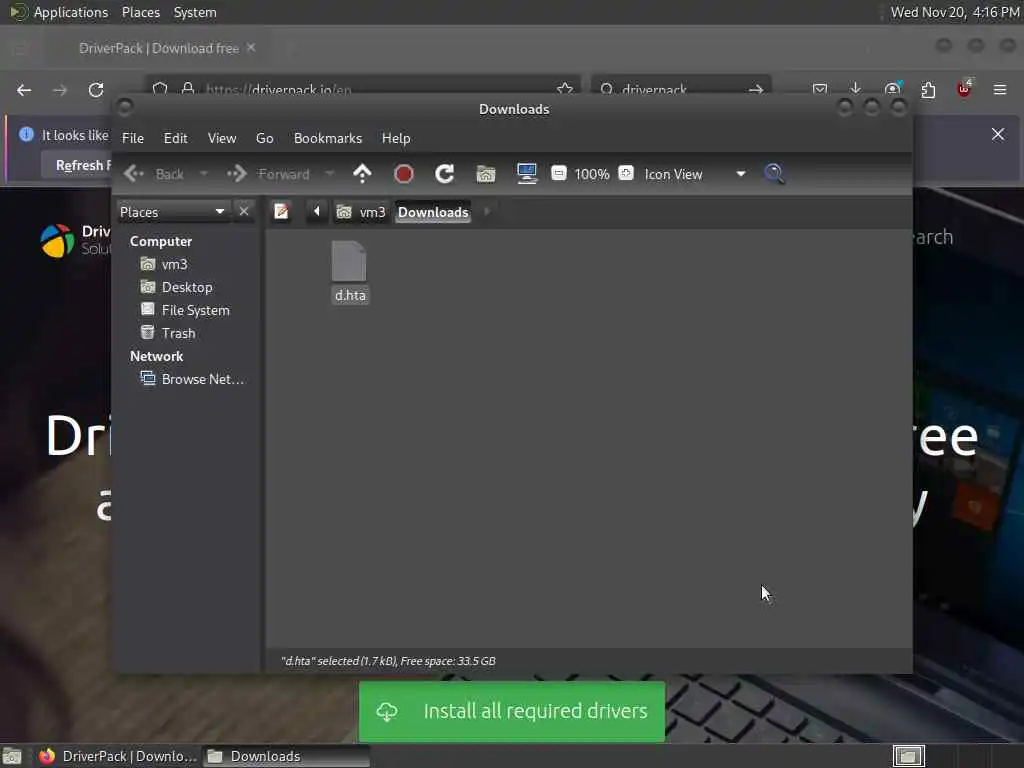The image size is (1024, 768).
Task: Open the Home folder toolbar icon
Action: click(486, 174)
